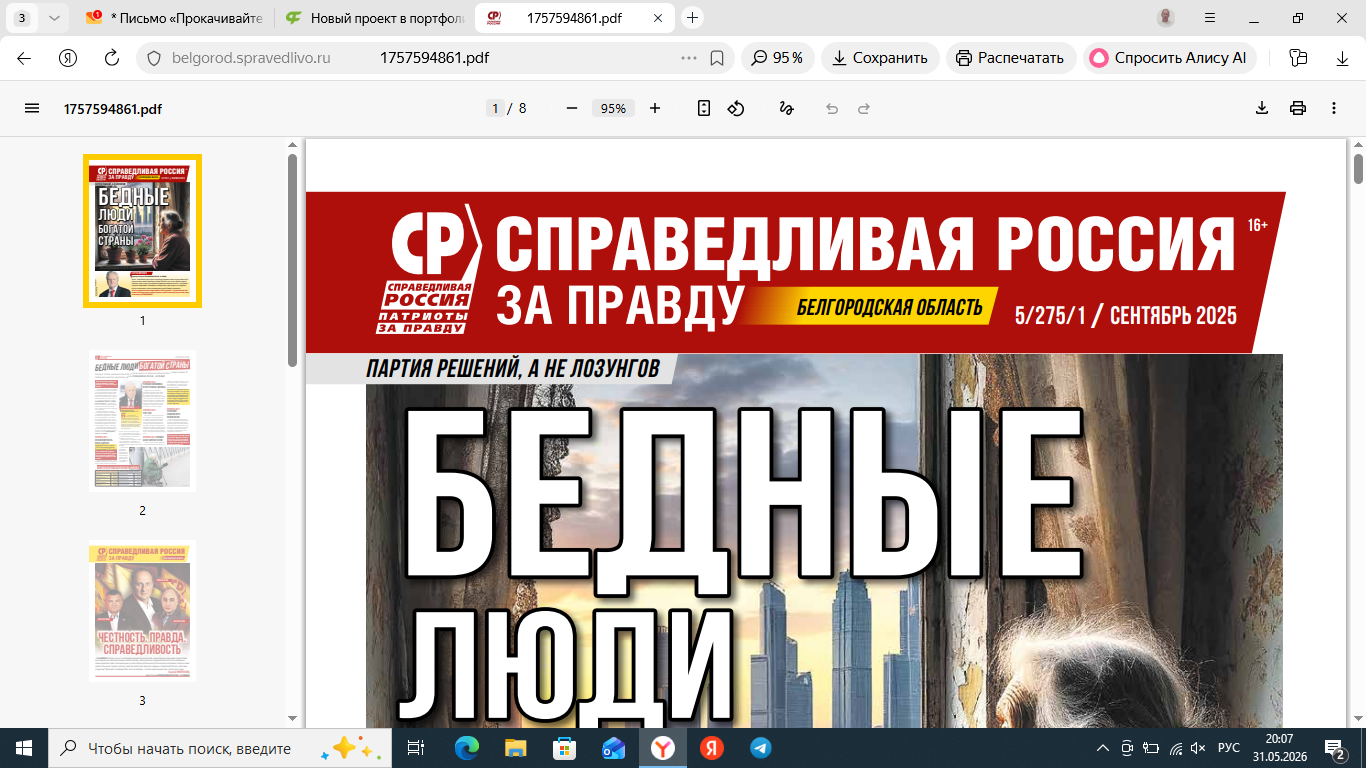This screenshot has width=1366, height=768.
Task: Open the browser profile avatar
Action: [x=1166, y=18]
